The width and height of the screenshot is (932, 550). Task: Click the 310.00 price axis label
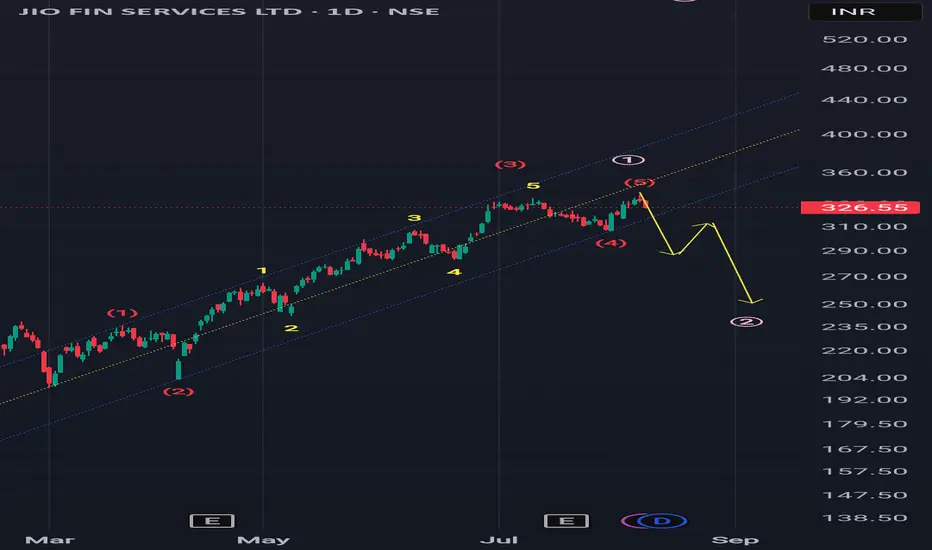click(864, 227)
